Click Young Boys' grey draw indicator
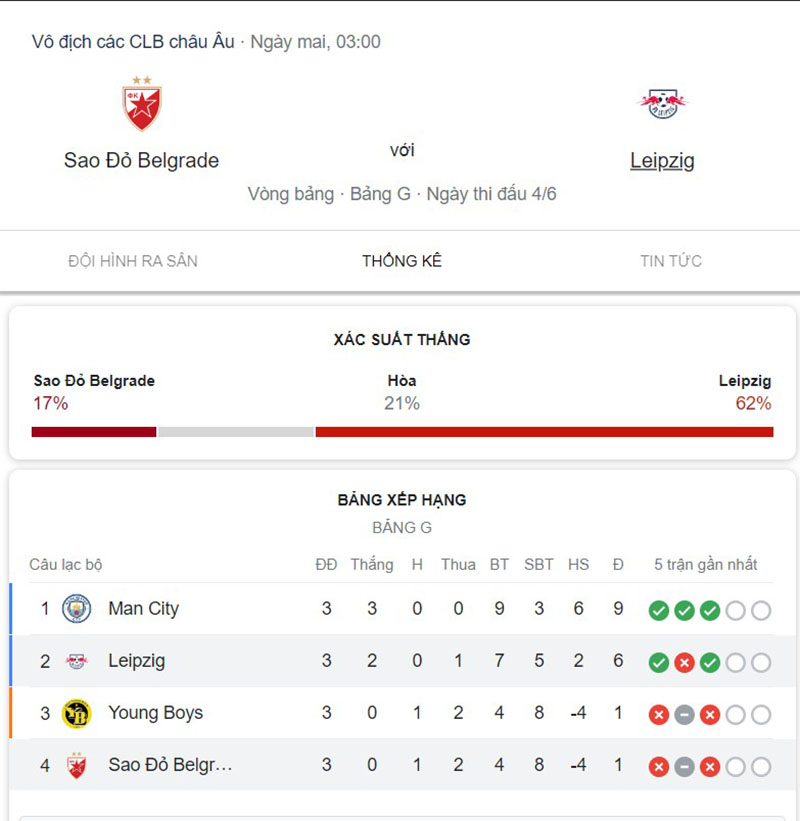This screenshot has height=821, width=800. pos(684,714)
